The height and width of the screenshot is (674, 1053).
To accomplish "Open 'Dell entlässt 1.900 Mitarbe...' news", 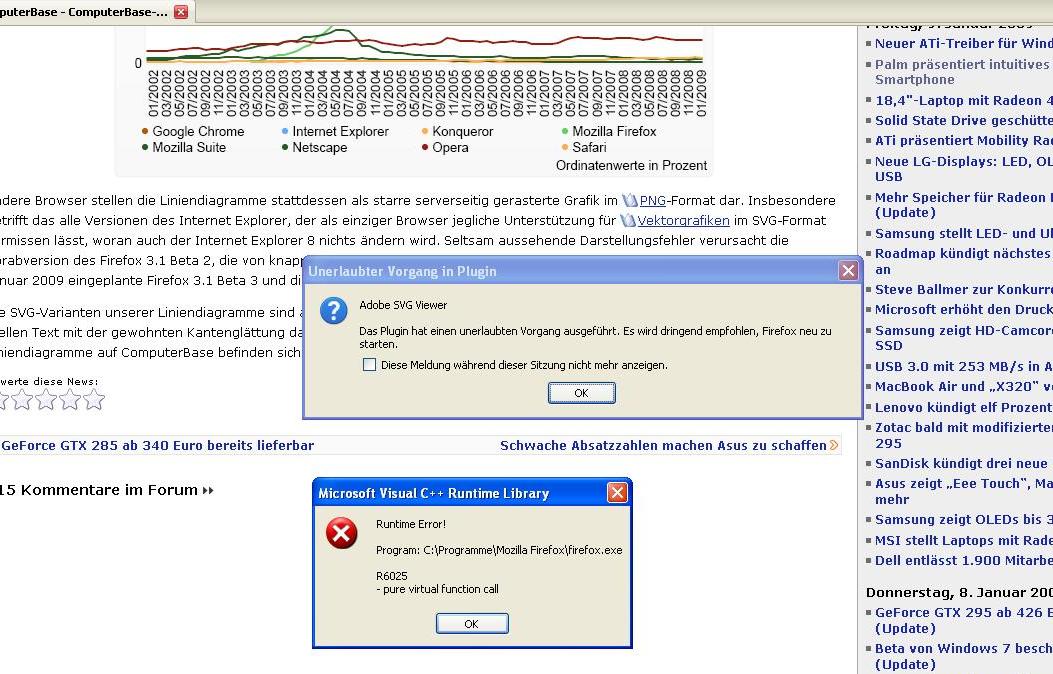I will 964,561.
